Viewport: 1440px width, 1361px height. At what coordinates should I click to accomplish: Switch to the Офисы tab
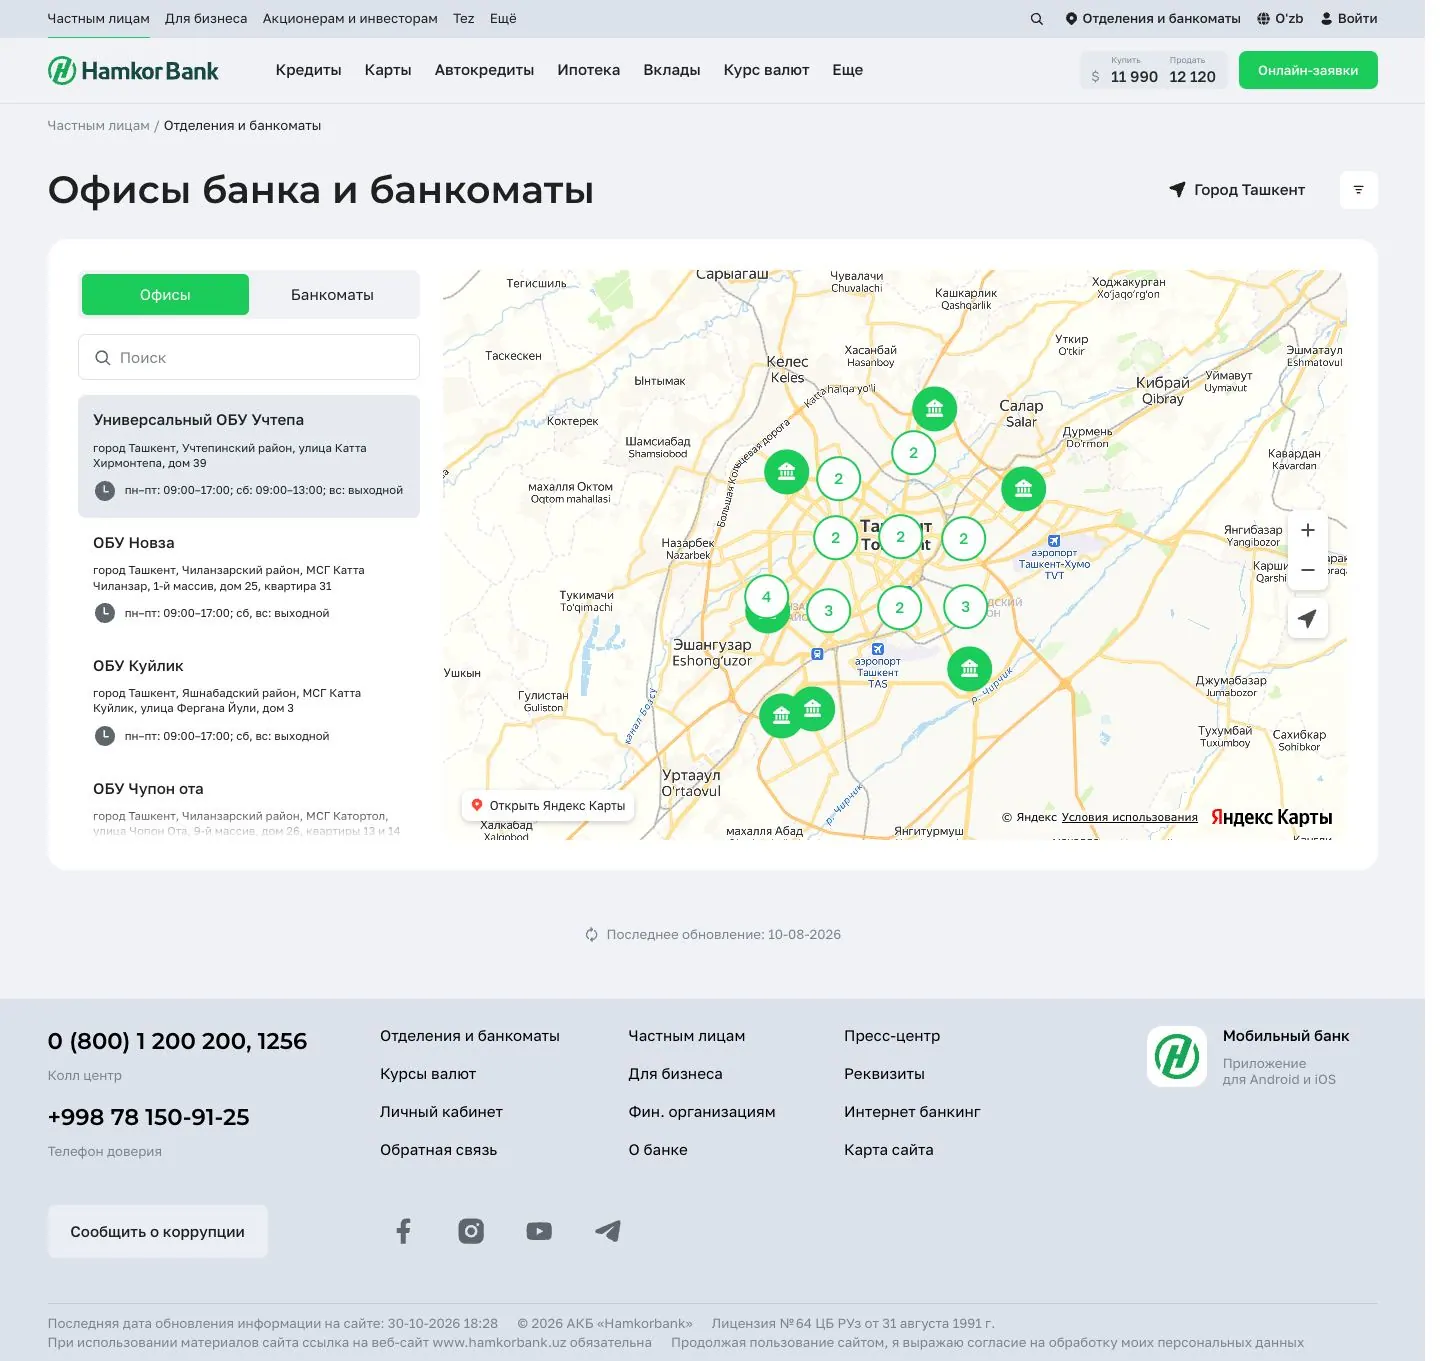pyautogui.click(x=165, y=295)
